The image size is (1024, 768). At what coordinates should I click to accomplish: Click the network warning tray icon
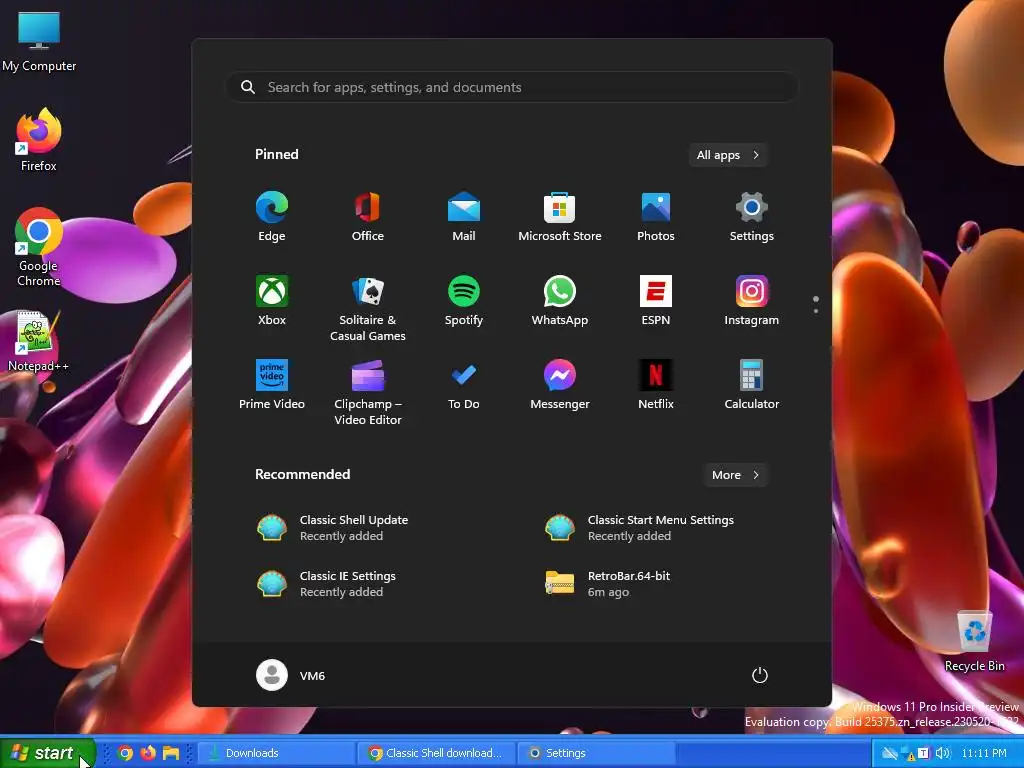click(x=907, y=754)
